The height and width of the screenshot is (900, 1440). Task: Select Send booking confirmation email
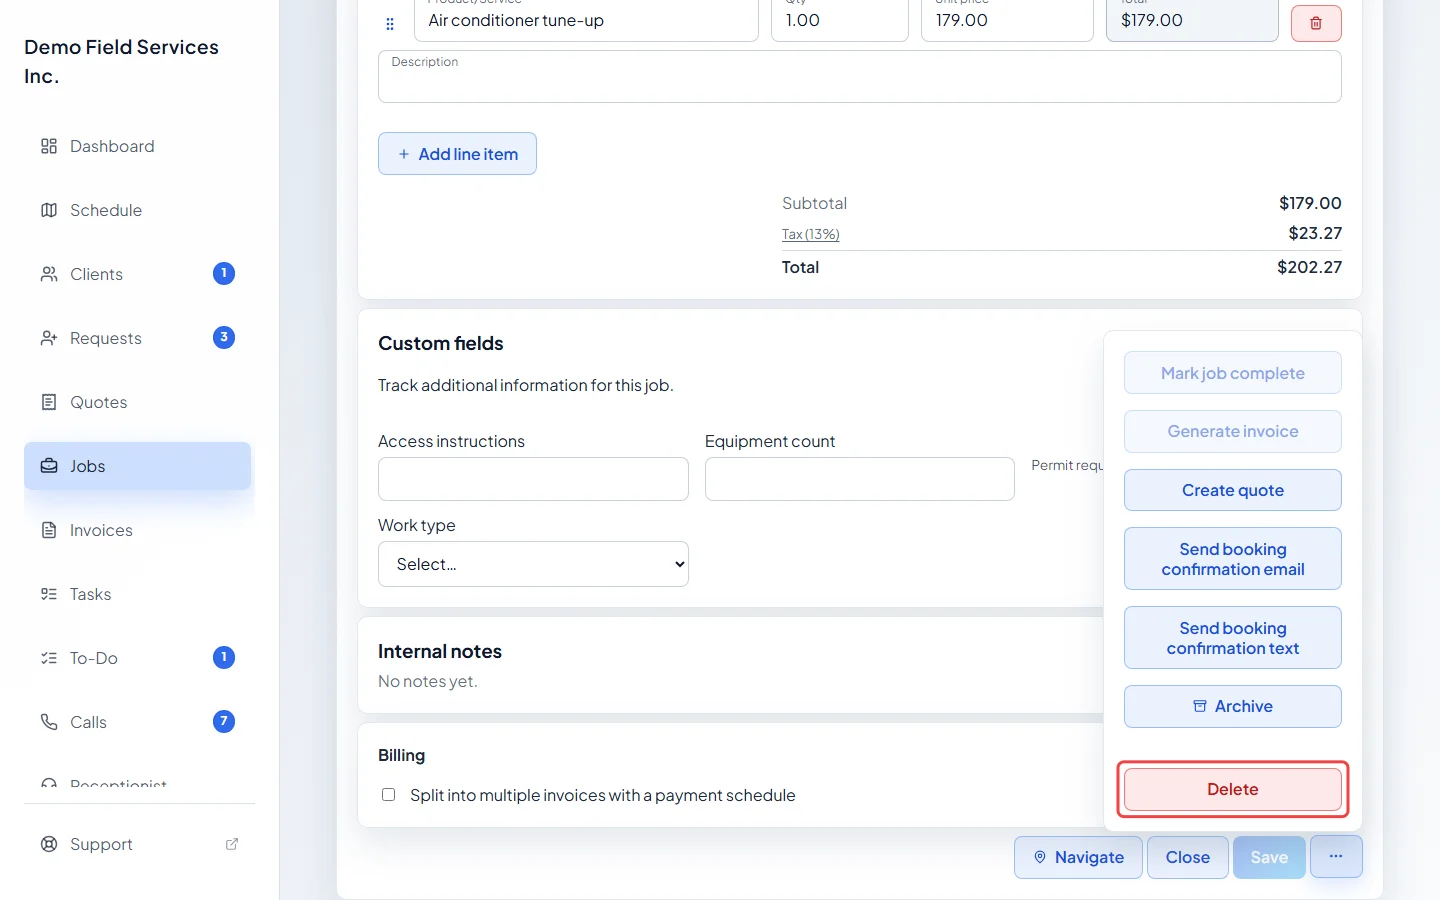(x=1233, y=559)
